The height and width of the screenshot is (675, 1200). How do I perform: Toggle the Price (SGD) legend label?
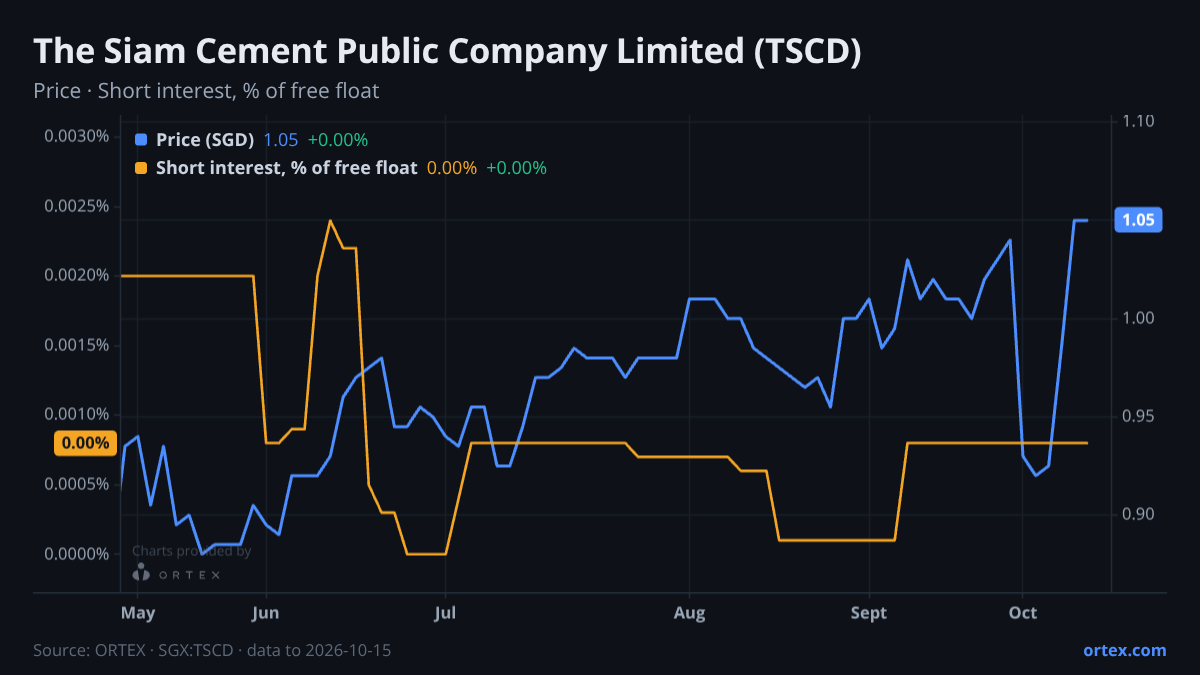[205, 140]
